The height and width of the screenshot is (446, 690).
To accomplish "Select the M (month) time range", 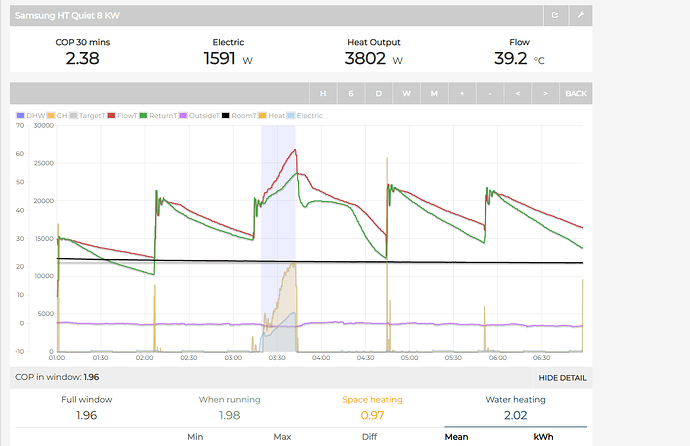I will 434,93.
